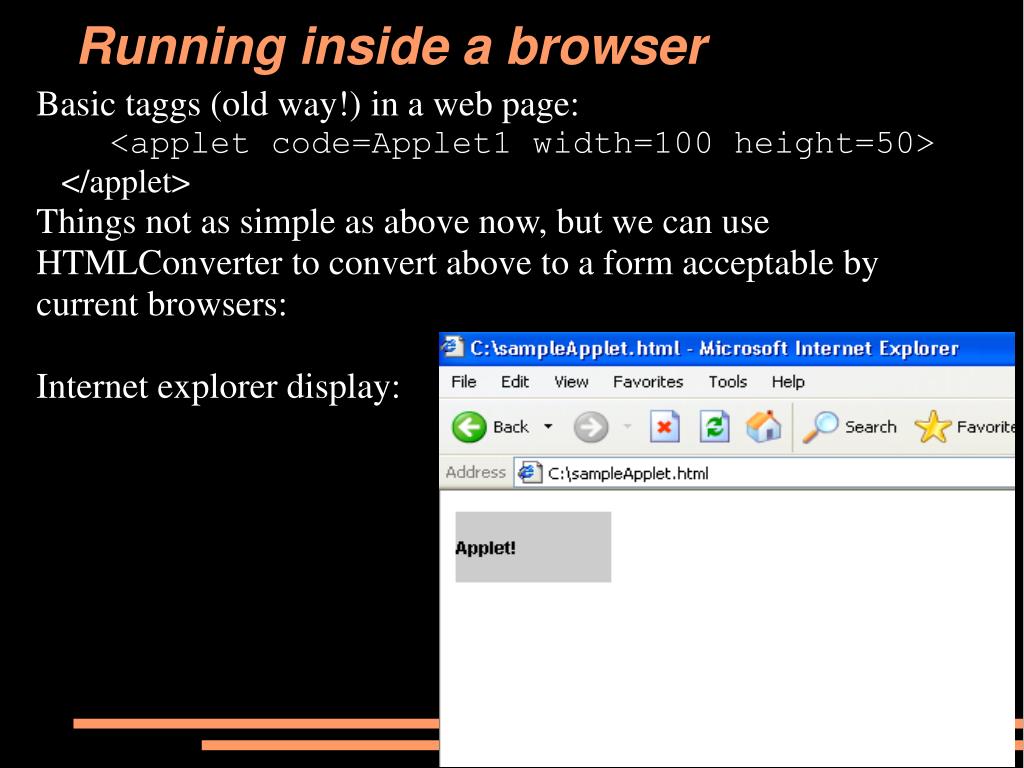Open the View menu

click(x=571, y=381)
